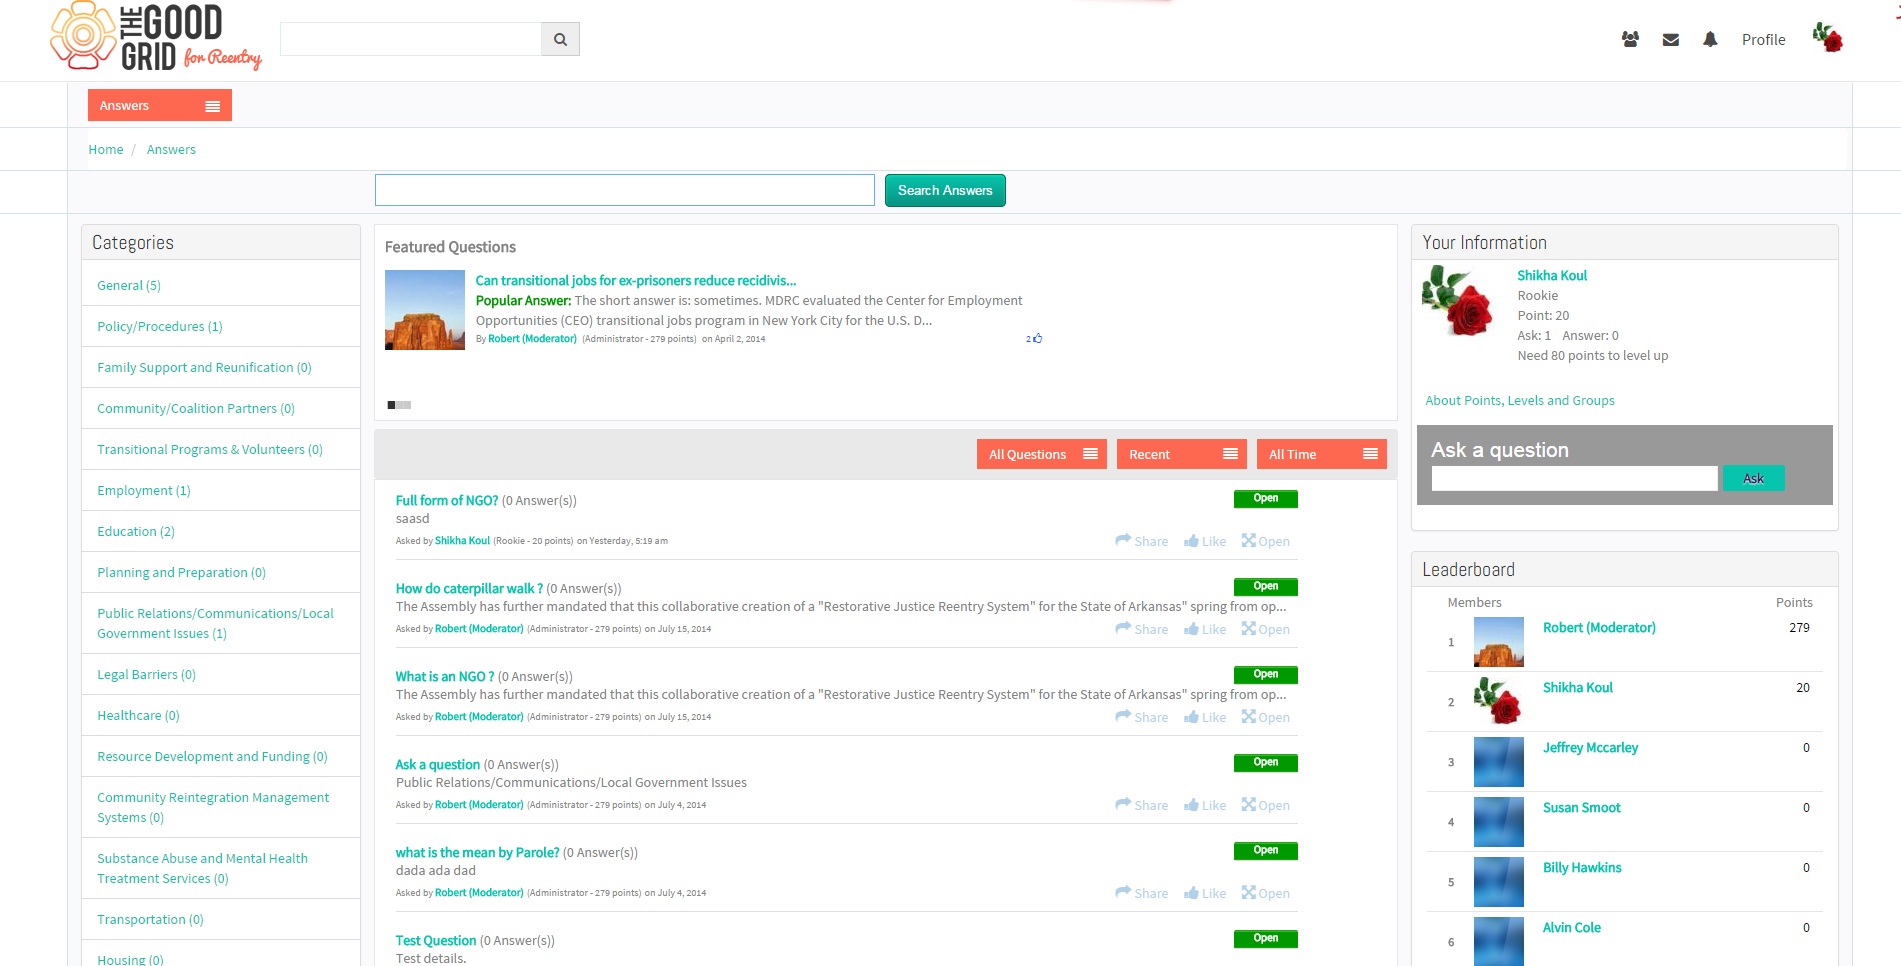Viewport: 1901px width, 966px height.
Task: Open Billy Hawkins leaderboard profile
Action: tap(1582, 867)
